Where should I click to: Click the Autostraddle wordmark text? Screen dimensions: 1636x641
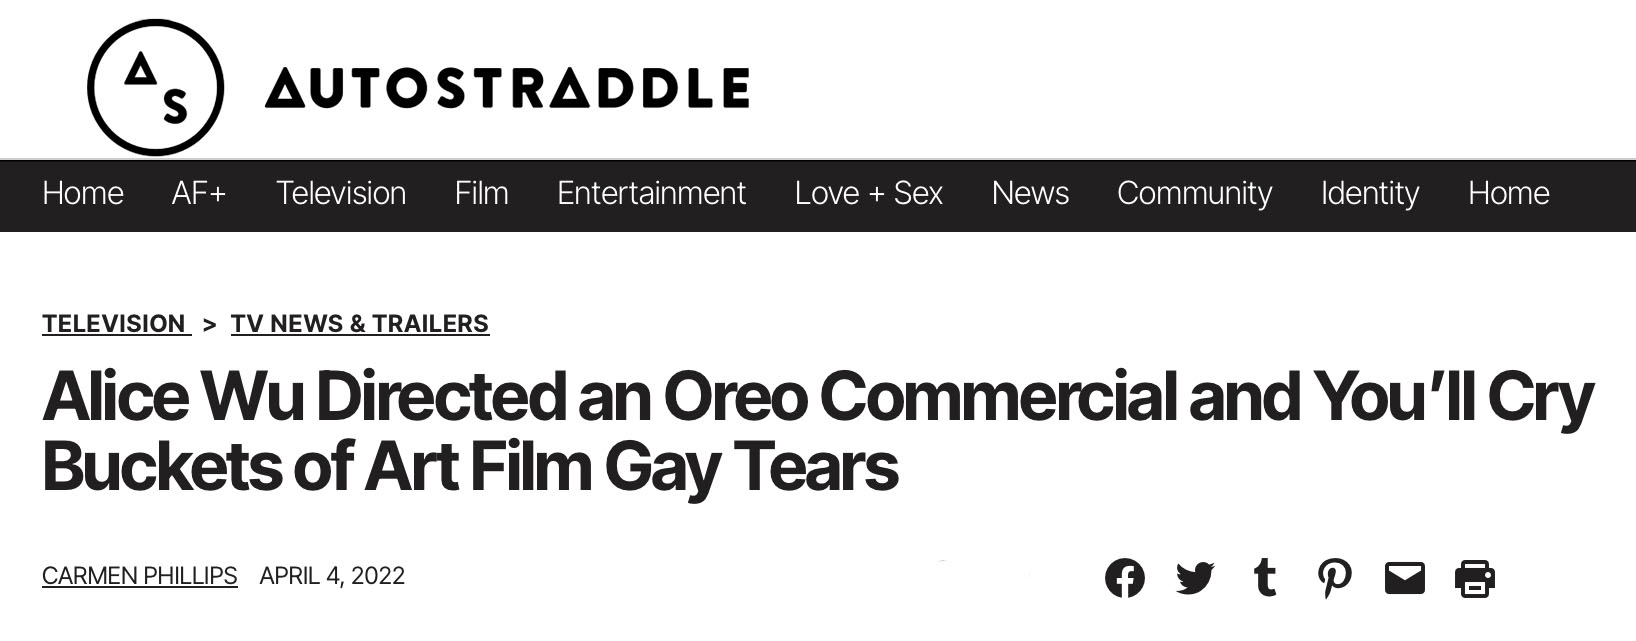[x=507, y=88]
